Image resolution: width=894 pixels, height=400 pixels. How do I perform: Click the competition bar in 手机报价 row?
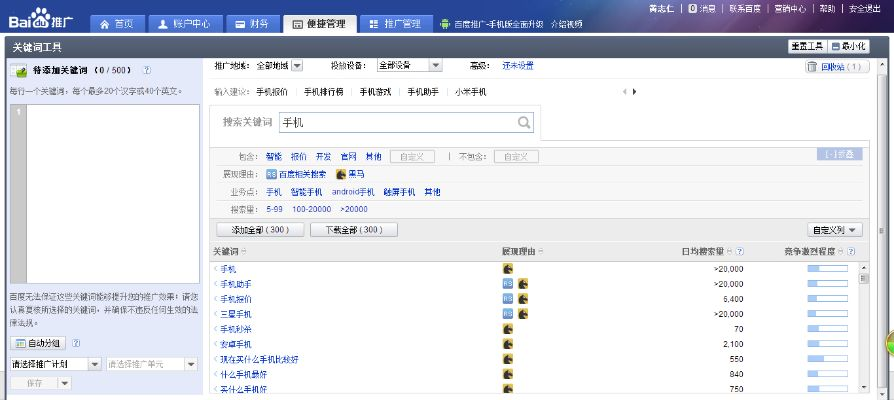[x=827, y=299]
